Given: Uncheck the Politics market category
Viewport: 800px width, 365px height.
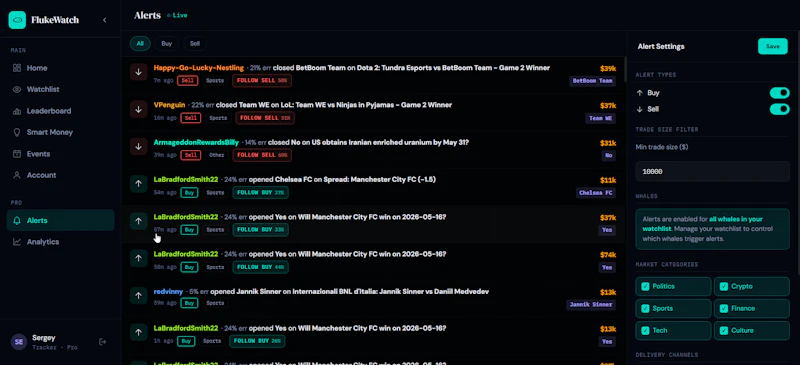Looking at the screenshot, I should pos(673,286).
